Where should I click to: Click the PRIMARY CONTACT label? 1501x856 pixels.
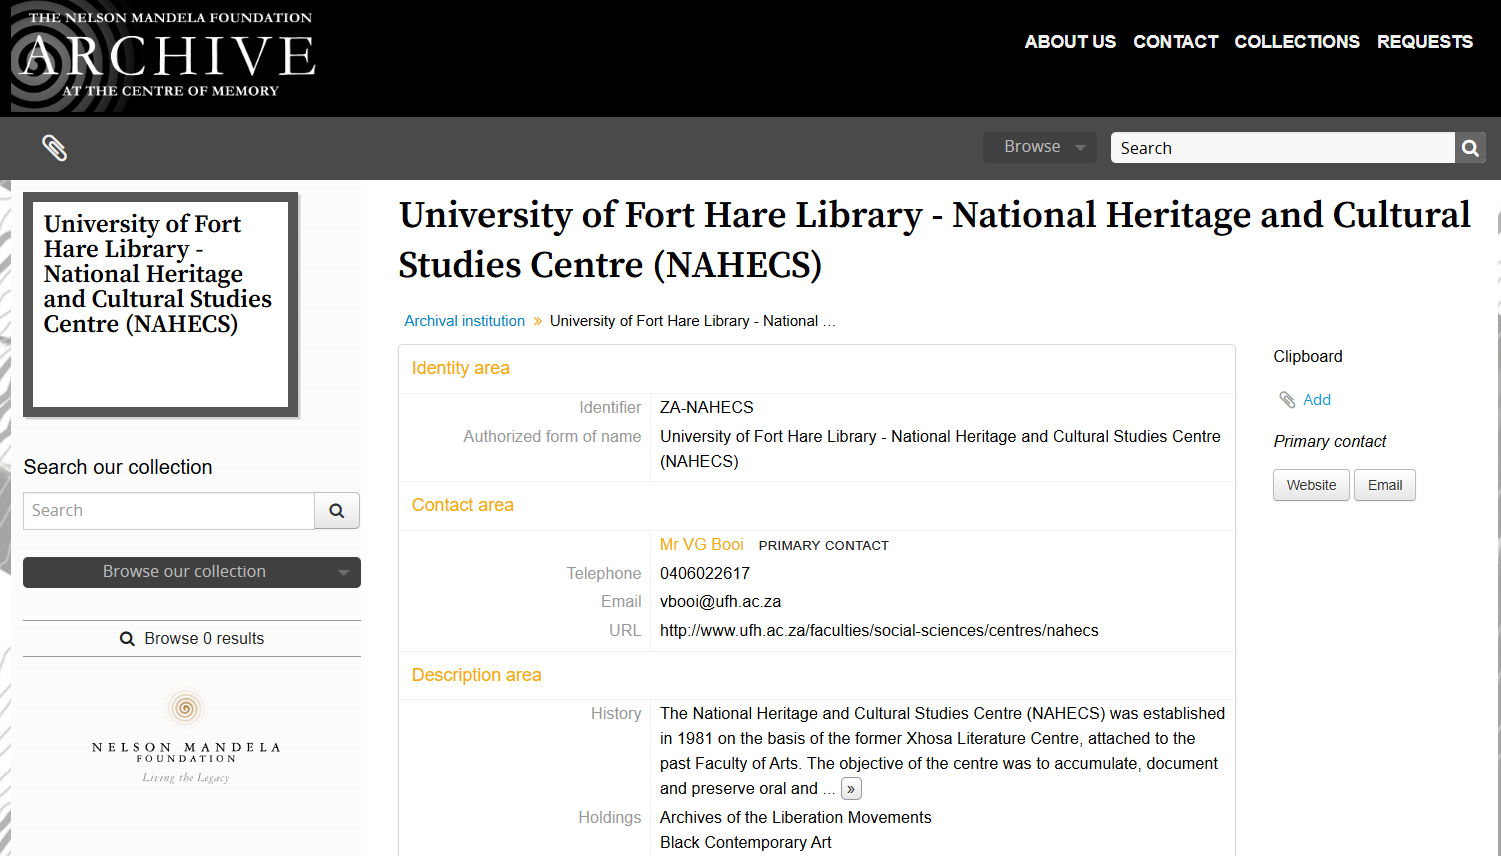pyautogui.click(x=824, y=546)
